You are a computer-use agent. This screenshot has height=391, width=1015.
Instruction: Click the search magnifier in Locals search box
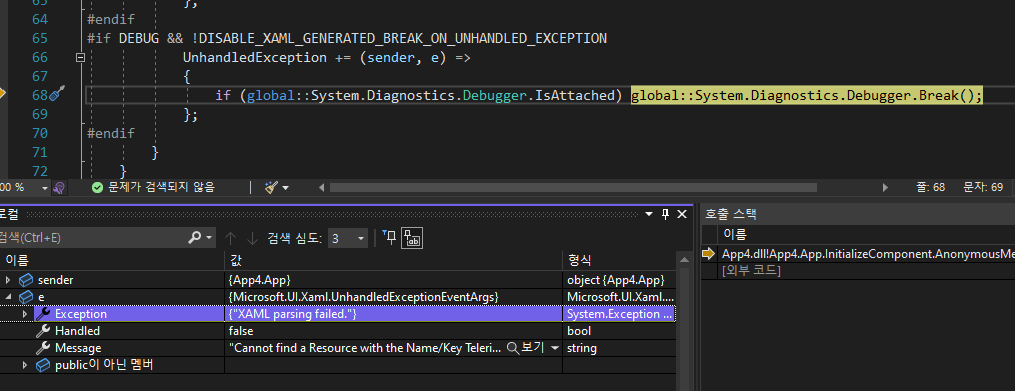coord(194,238)
